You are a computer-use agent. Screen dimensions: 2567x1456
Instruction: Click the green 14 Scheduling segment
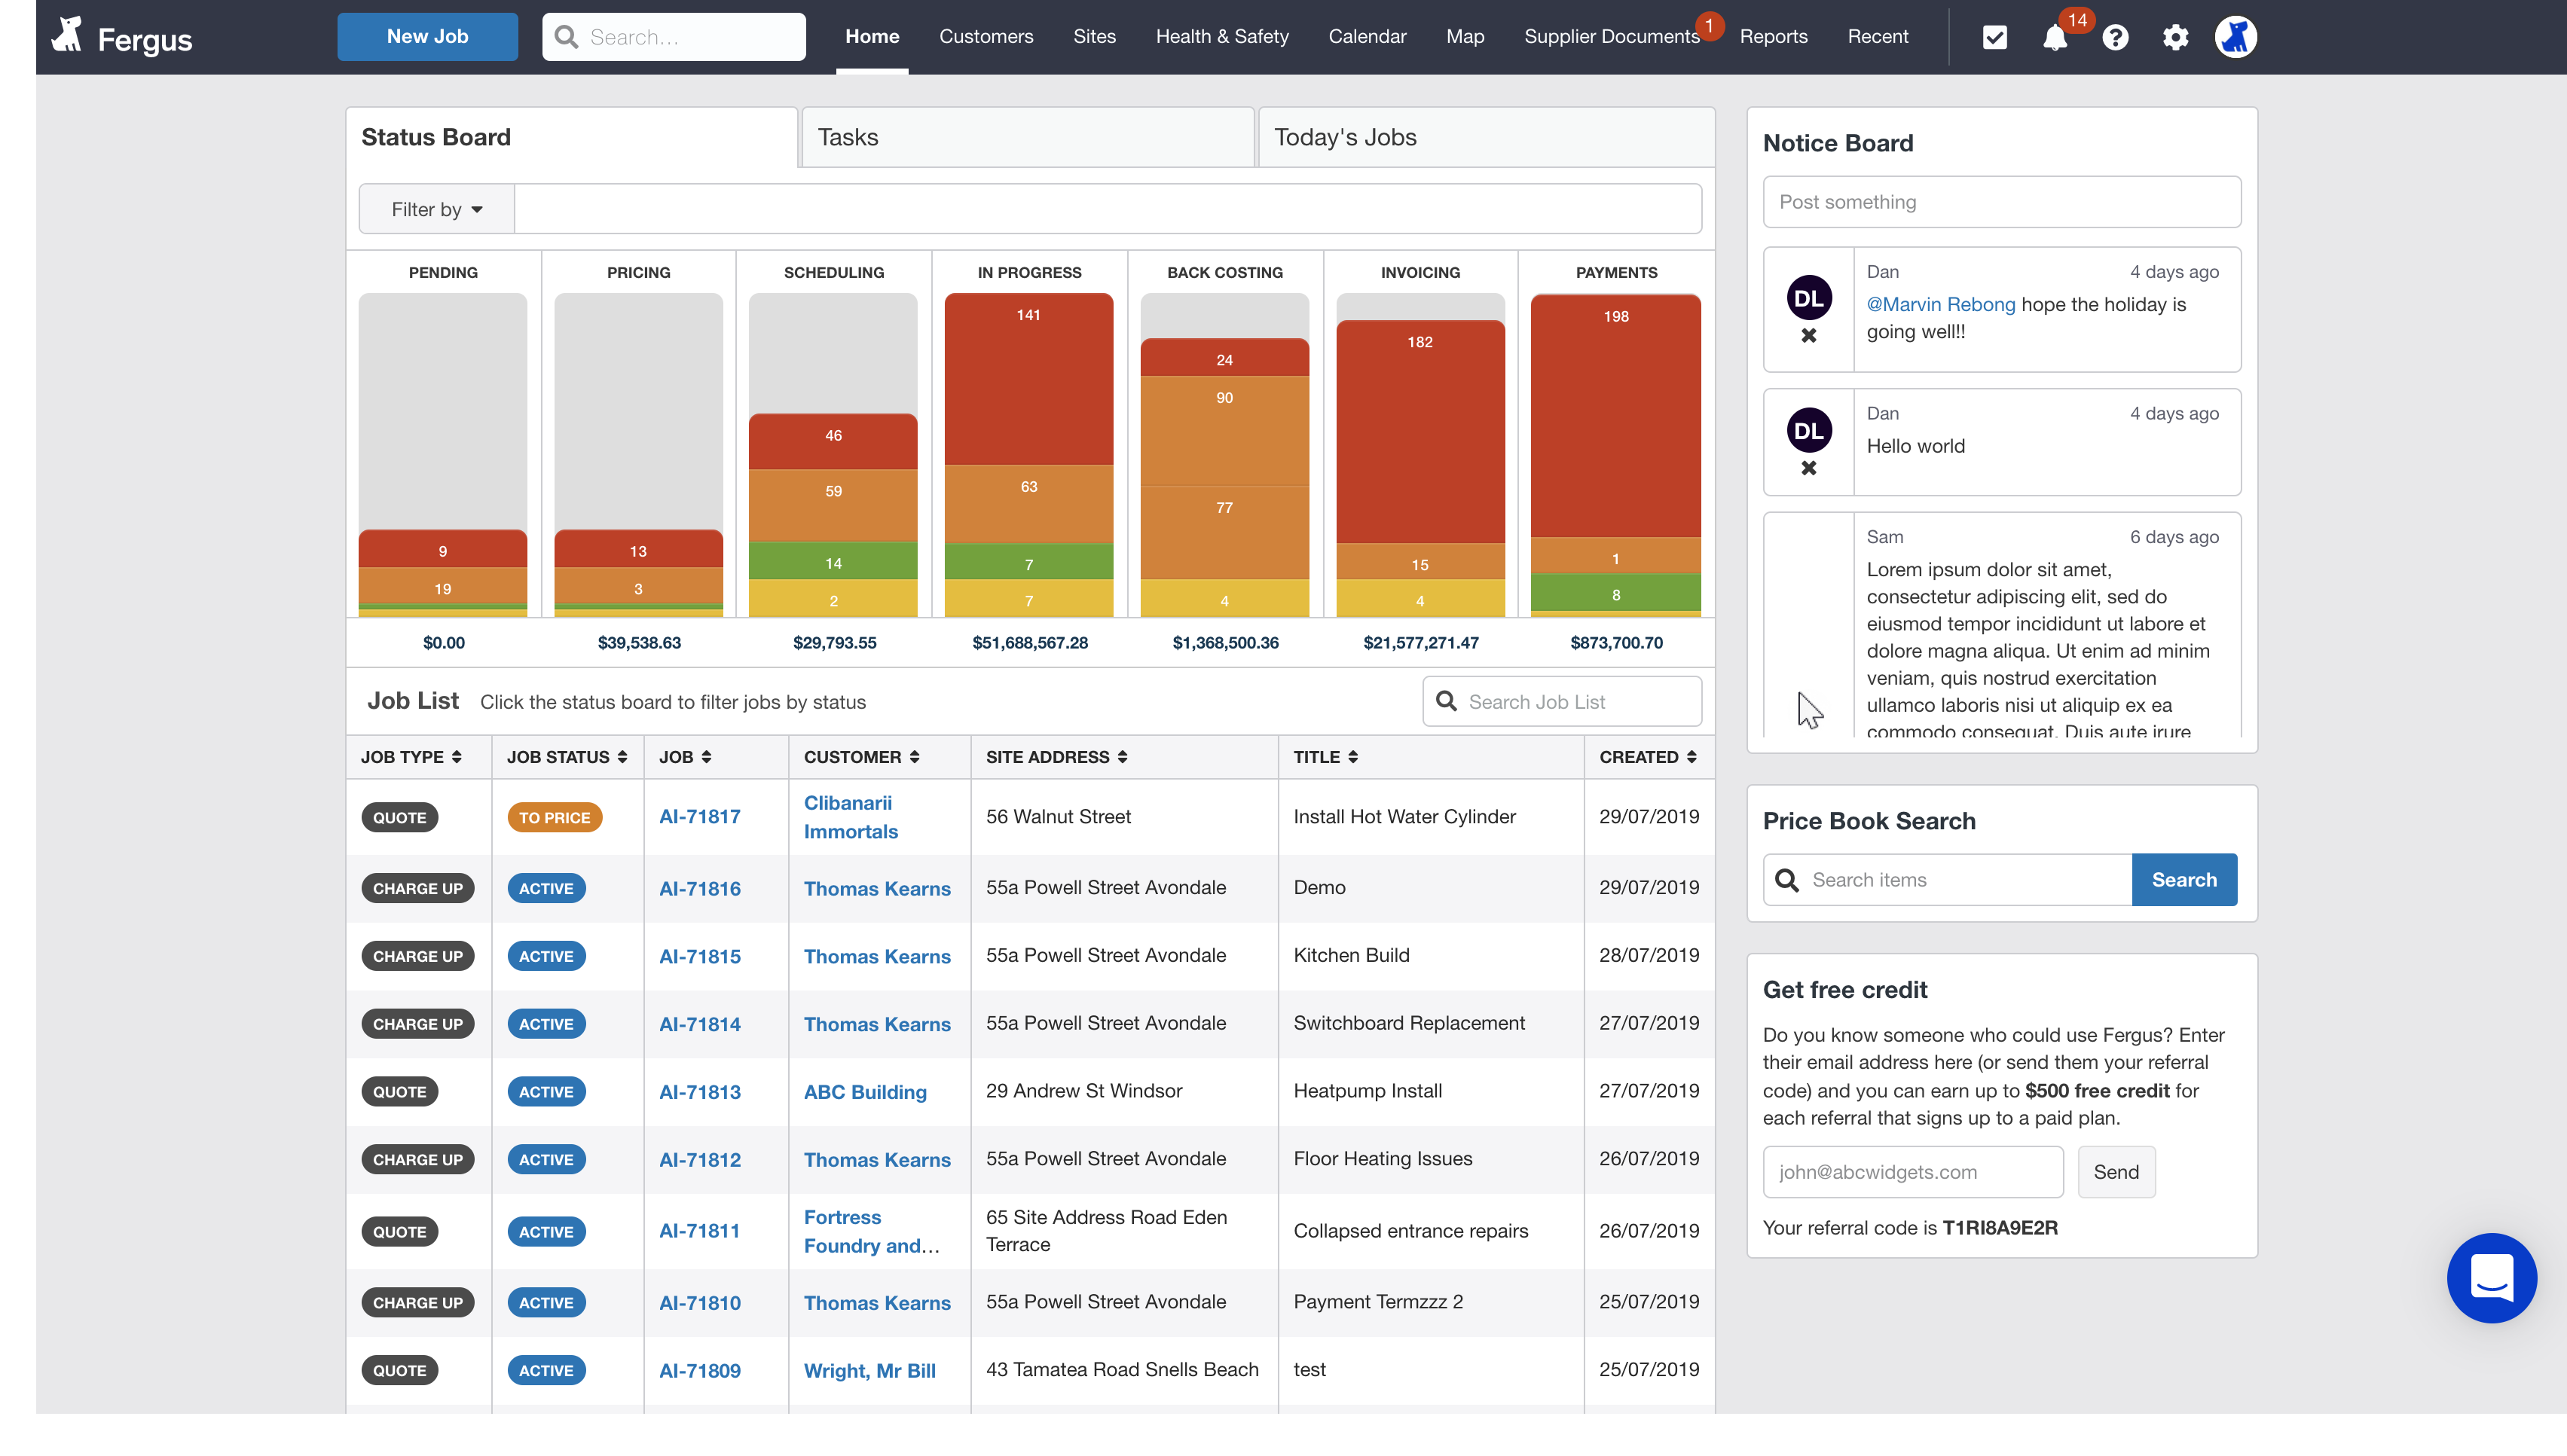[x=833, y=562]
